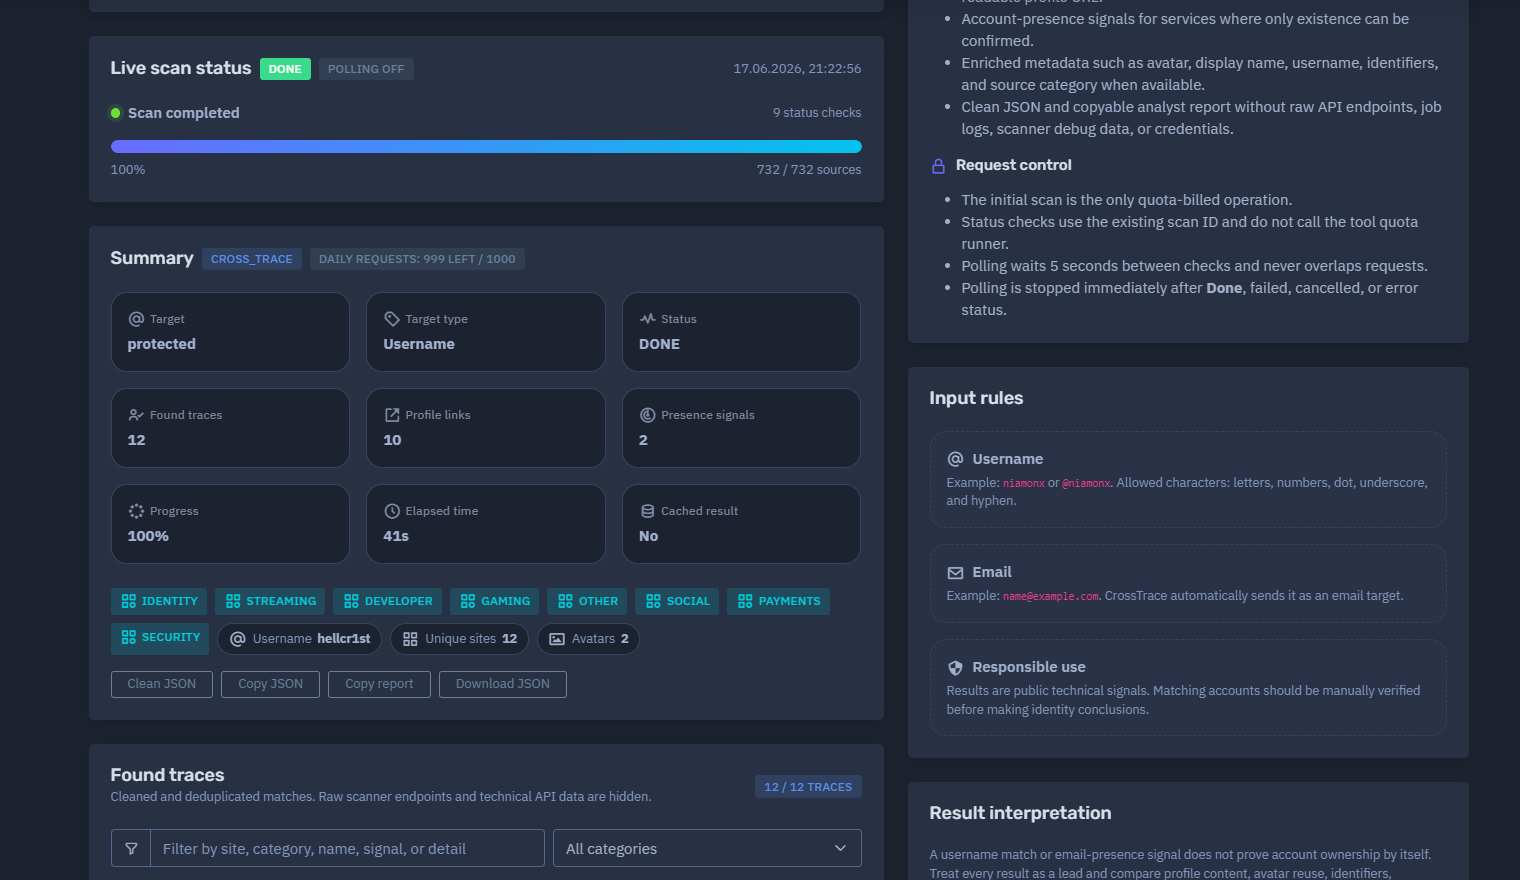1520x880 pixels.
Task: Click the Found traces person icon
Action: tap(136, 415)
